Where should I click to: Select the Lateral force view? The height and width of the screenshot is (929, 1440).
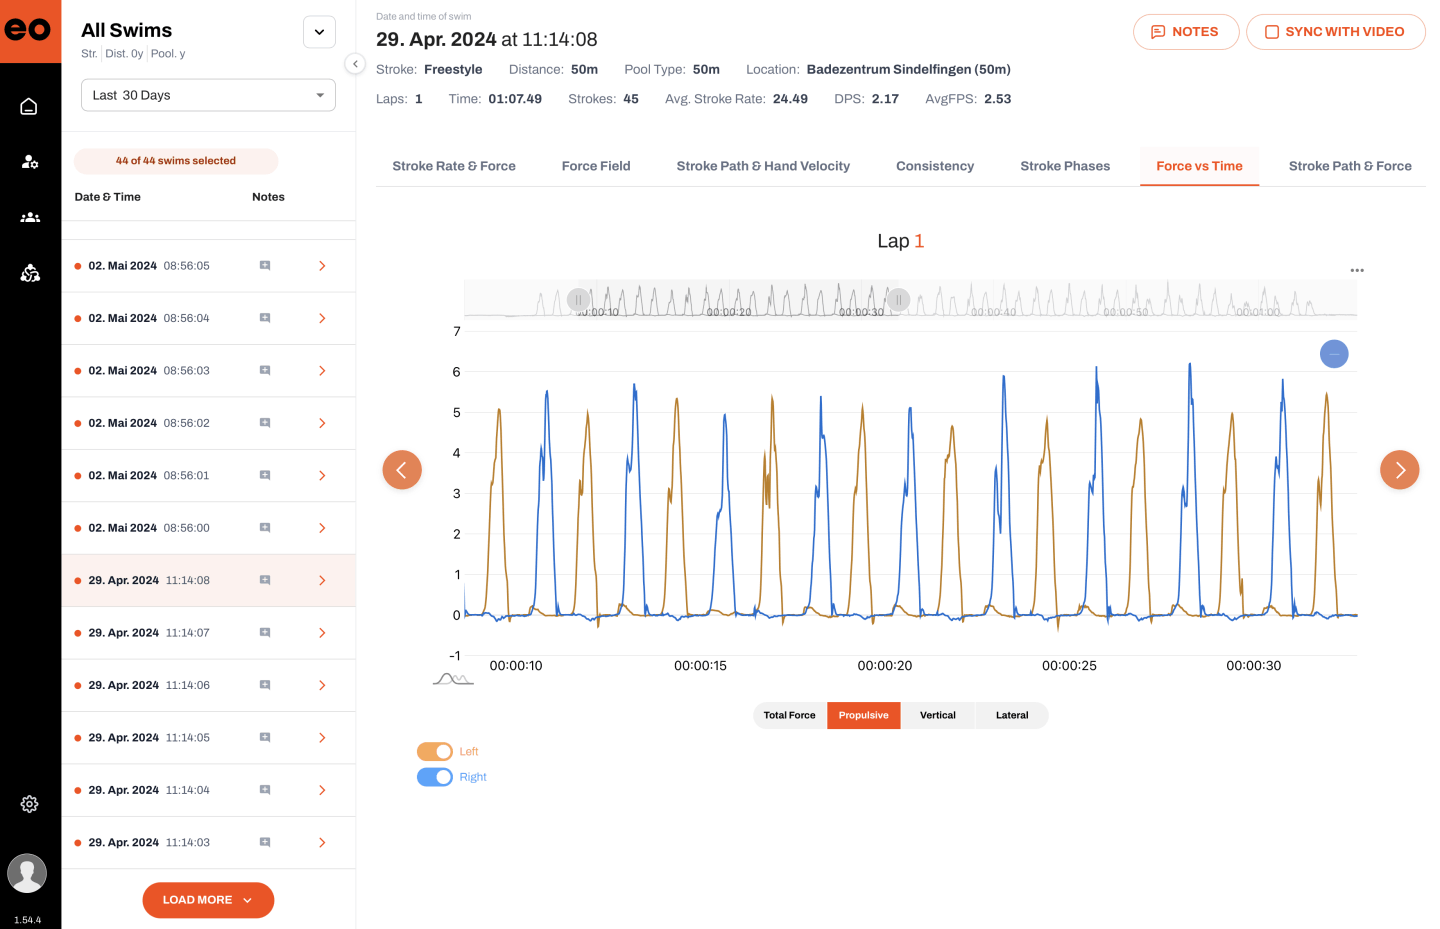coord(1012,715)
